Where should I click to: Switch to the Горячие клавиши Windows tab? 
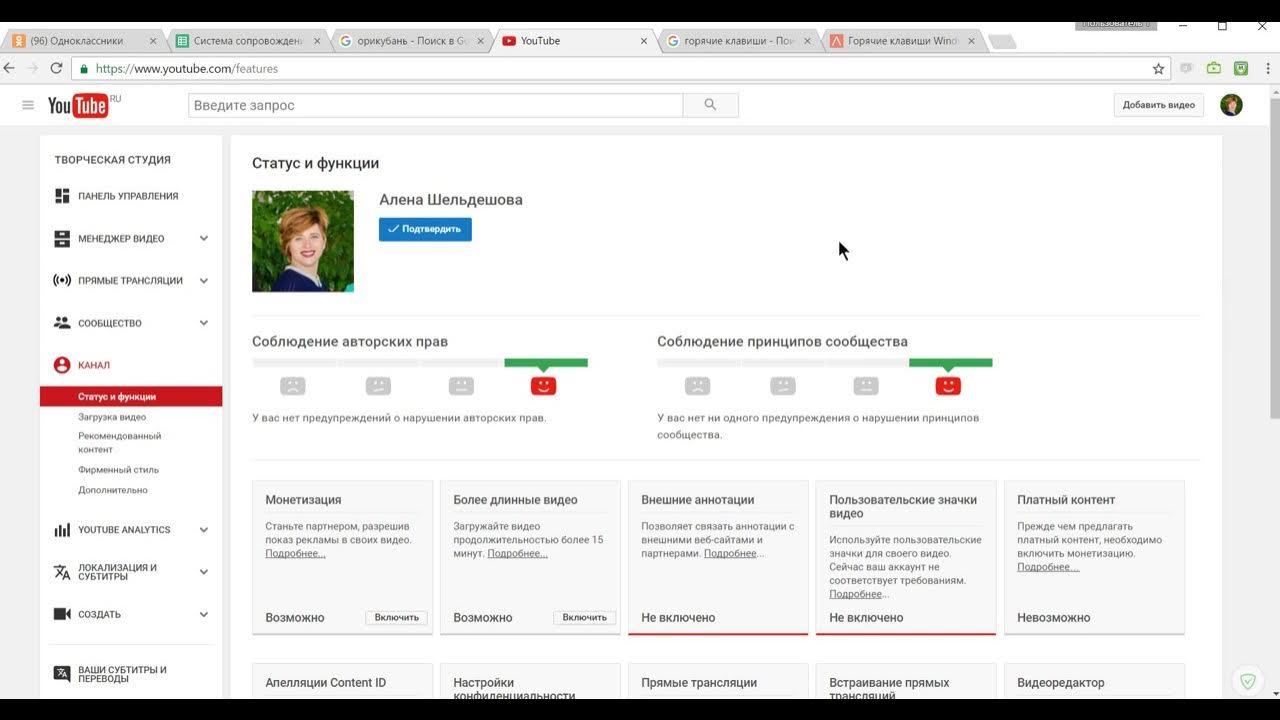tap(904, 41)
